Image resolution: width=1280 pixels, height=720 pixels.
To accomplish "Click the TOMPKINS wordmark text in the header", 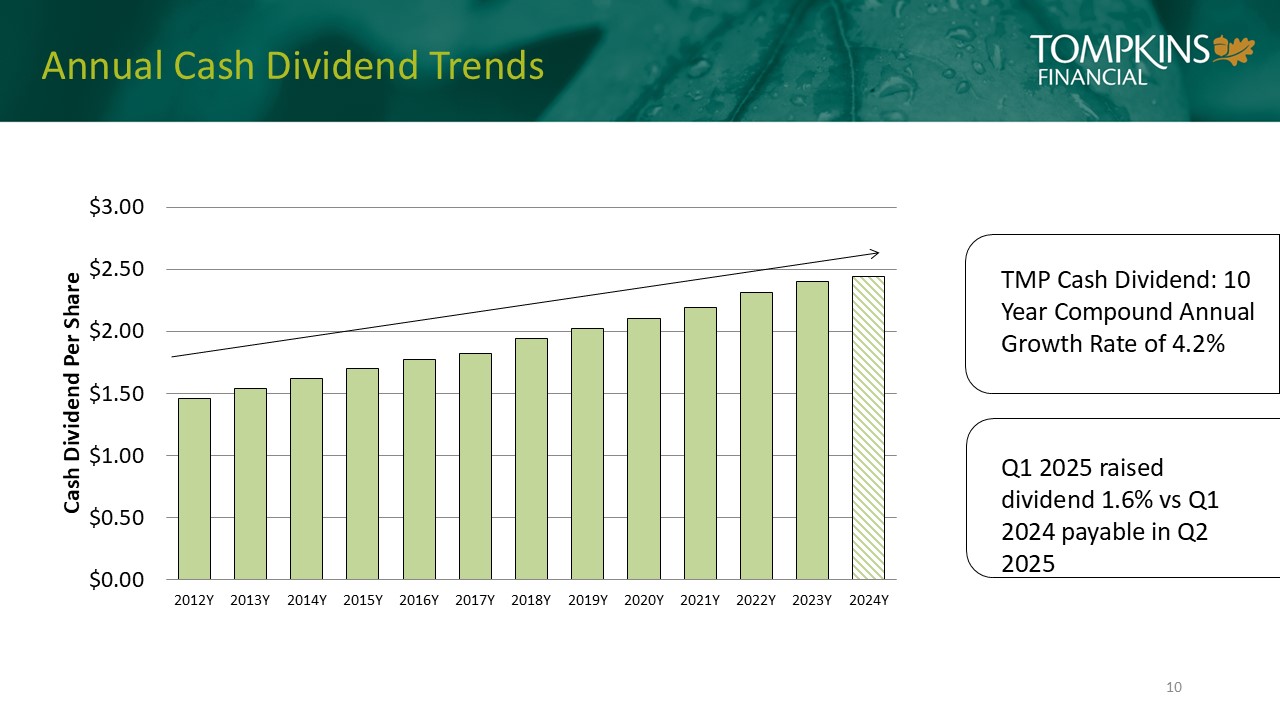I will click(x=1118, y=49).
